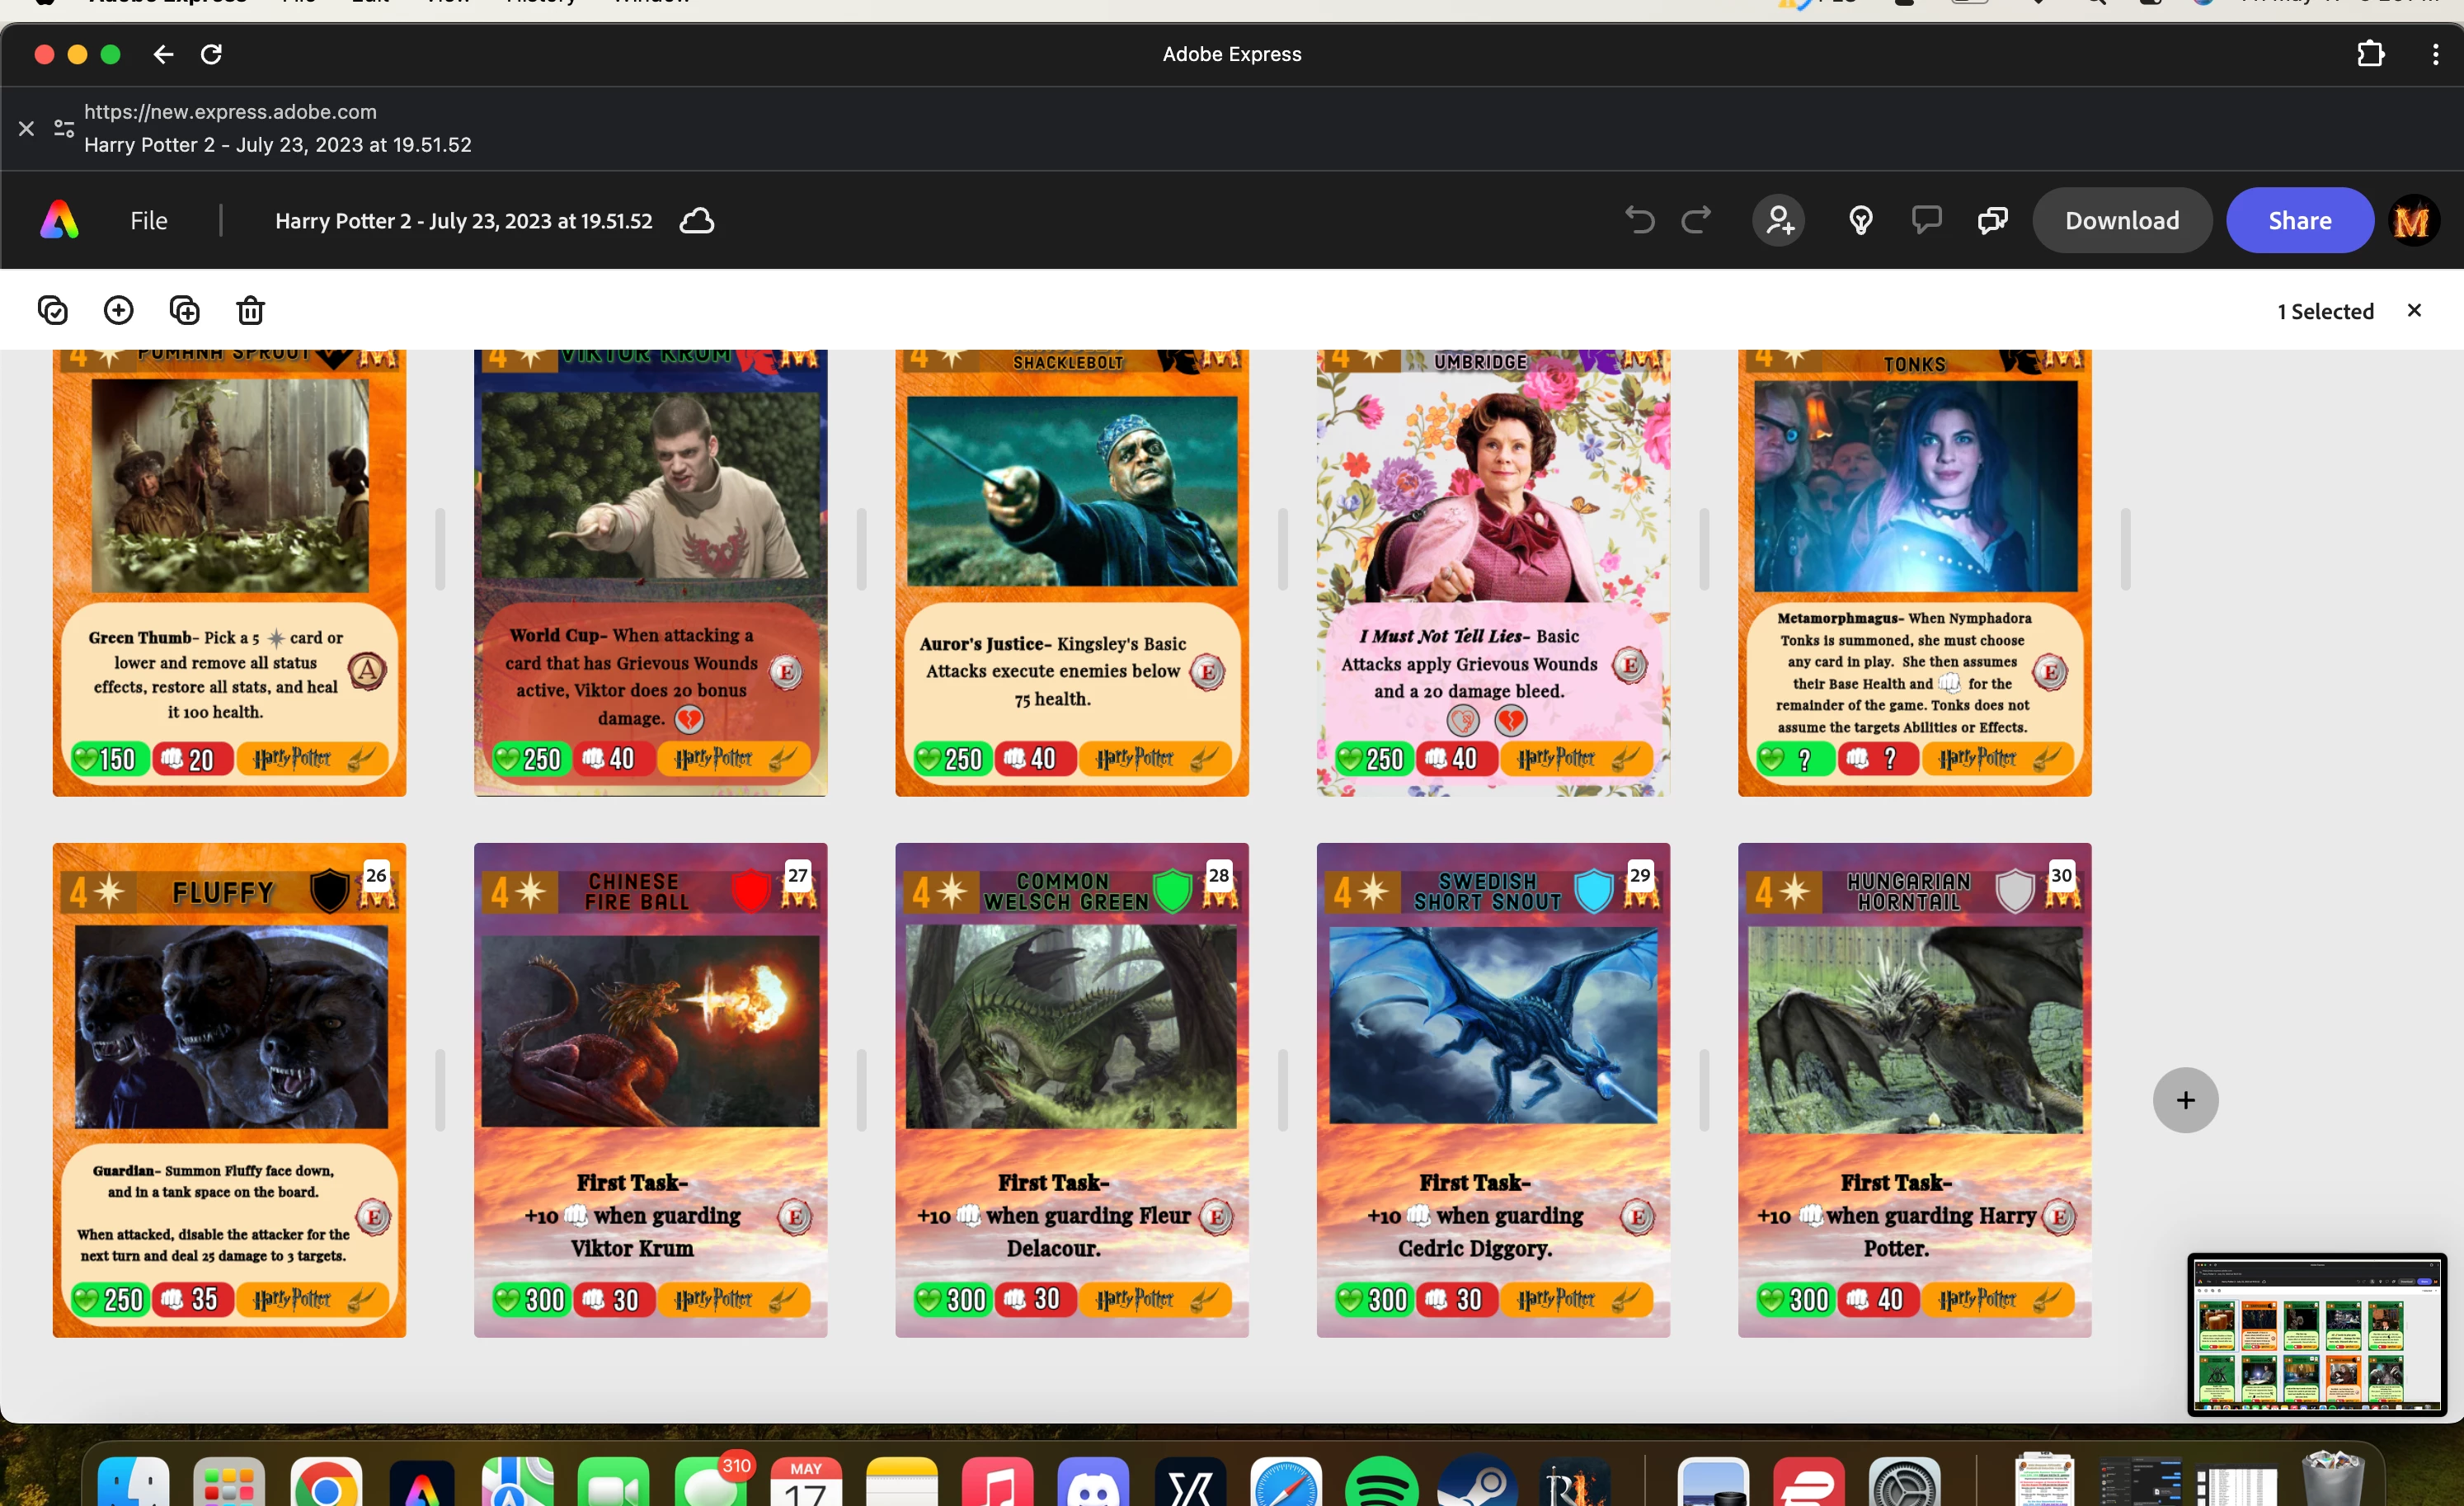Delete selected page with trash icon
This screenshot has width=2464, height=1506.
[x=250, y=311]
